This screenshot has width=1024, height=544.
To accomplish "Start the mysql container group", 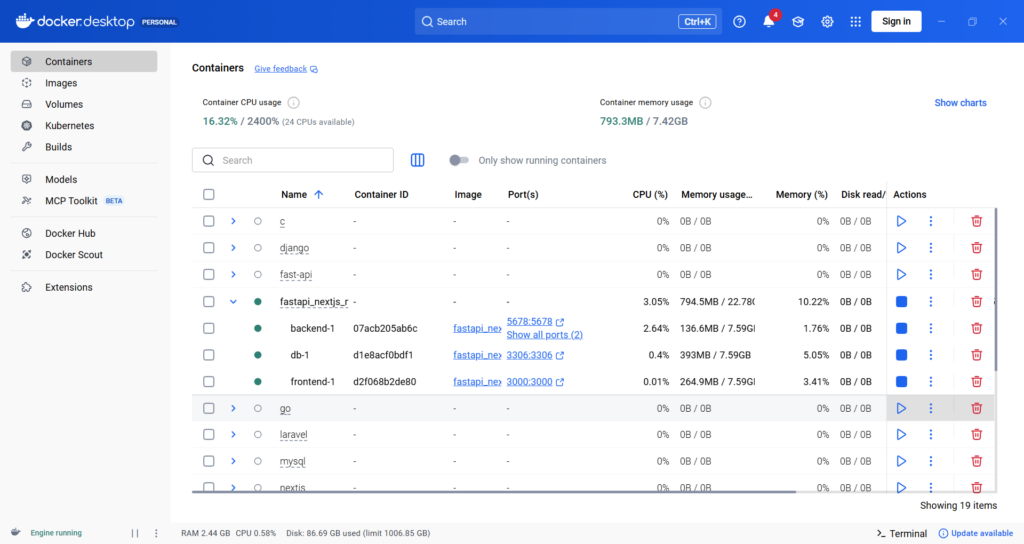I will point(901,462).
